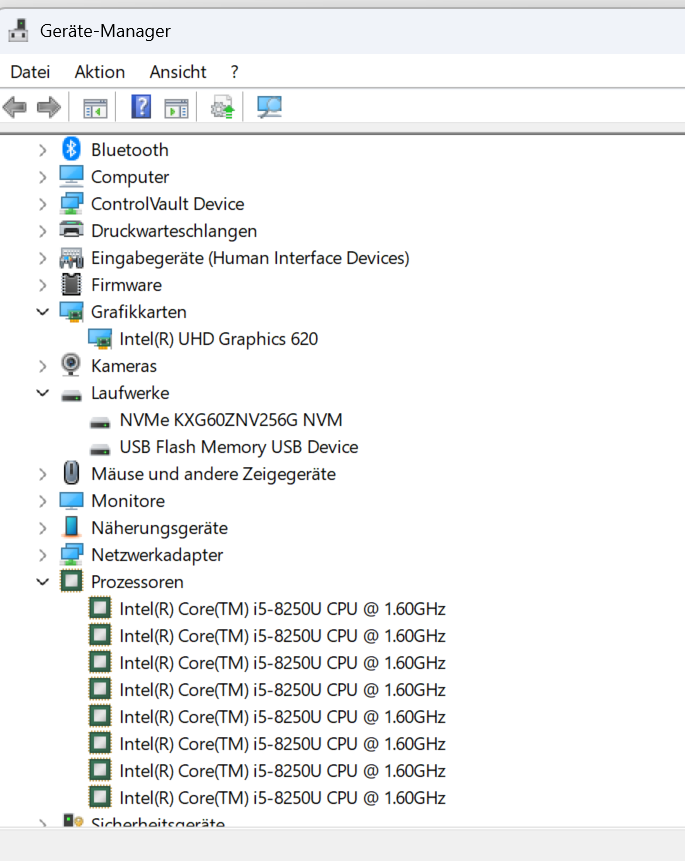Expand the Bluetooth node
Image resolution: width=685 pixels, height=861 pixels.
[x=43, y=150]
